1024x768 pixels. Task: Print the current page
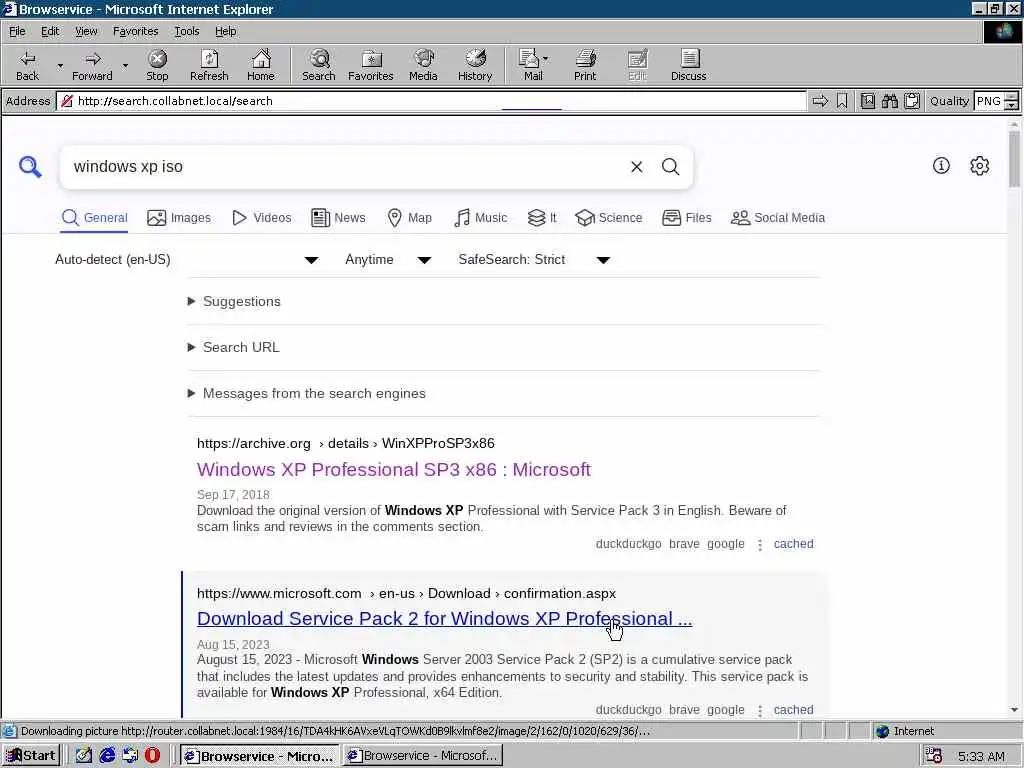tap(585, 65)
